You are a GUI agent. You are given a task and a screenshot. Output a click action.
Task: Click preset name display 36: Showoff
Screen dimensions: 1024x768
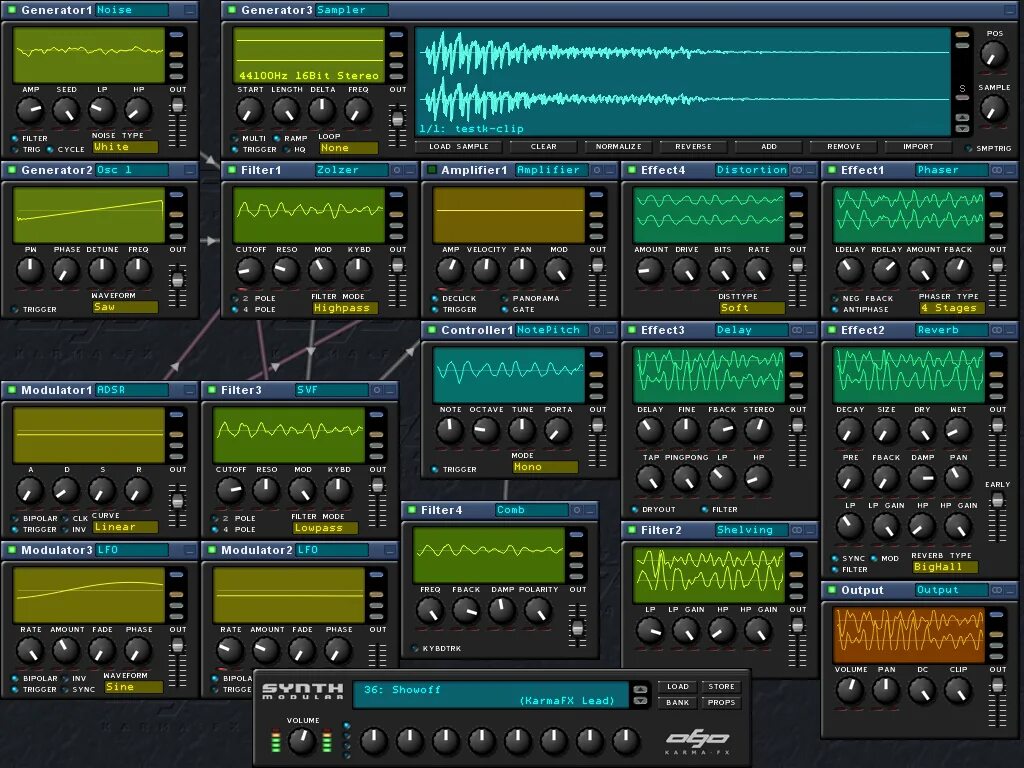point(490,695)
